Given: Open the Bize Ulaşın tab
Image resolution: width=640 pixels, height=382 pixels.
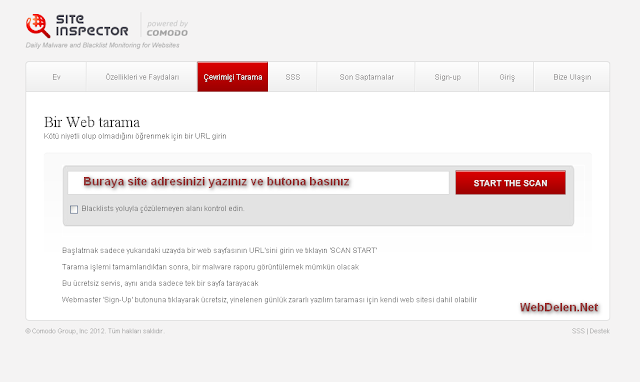Looking at the screenshot, I should point(572,77).
